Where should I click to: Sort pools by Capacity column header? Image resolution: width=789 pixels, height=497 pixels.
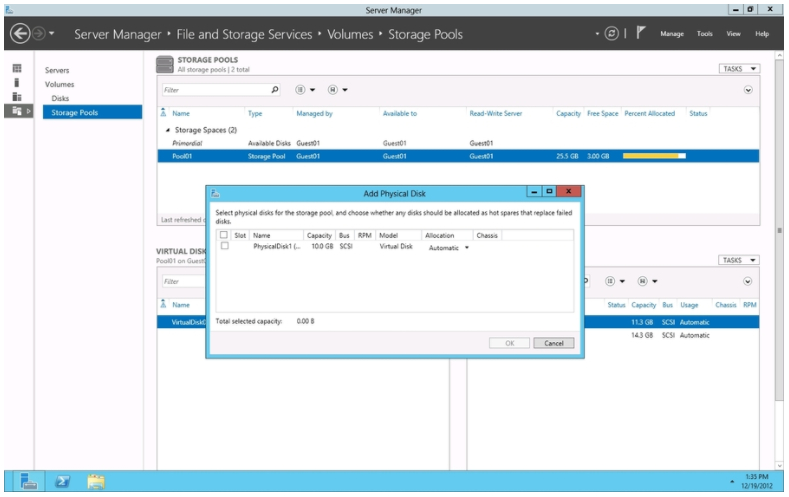pos(568,114)
